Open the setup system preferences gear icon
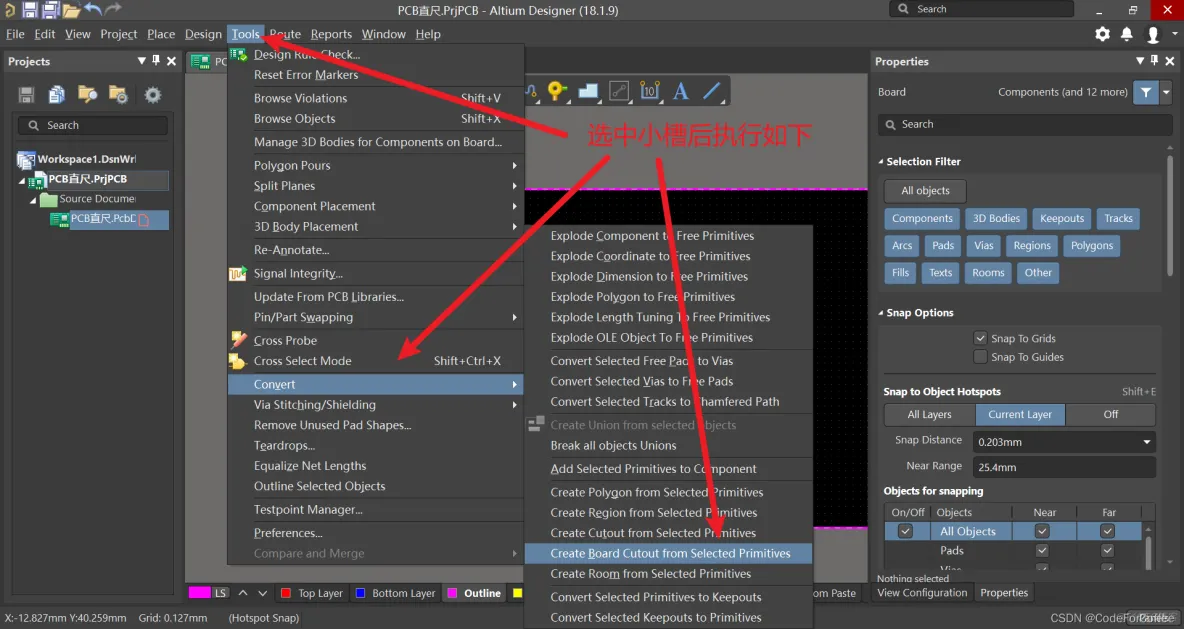 tap(1102, 34)
